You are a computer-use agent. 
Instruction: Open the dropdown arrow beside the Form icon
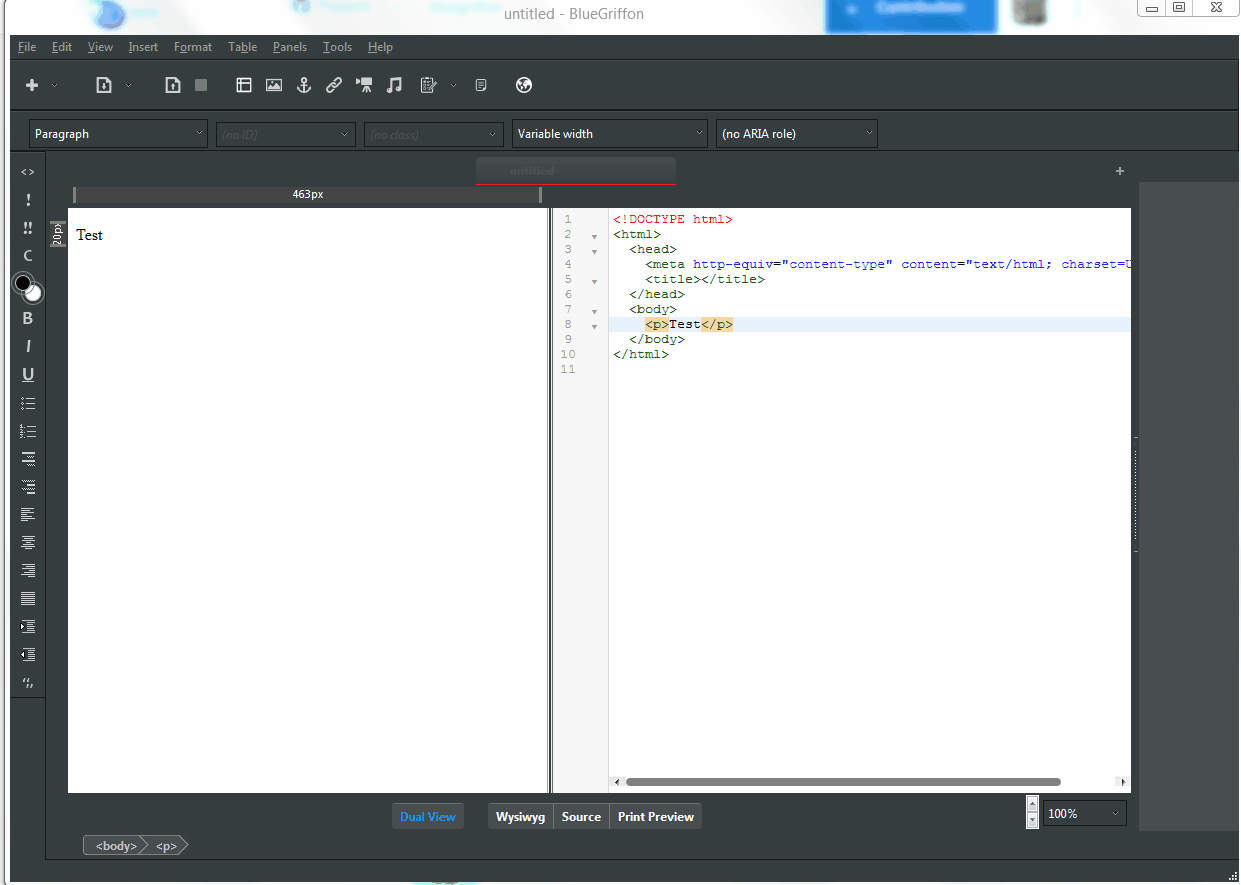tap(453, 86)
